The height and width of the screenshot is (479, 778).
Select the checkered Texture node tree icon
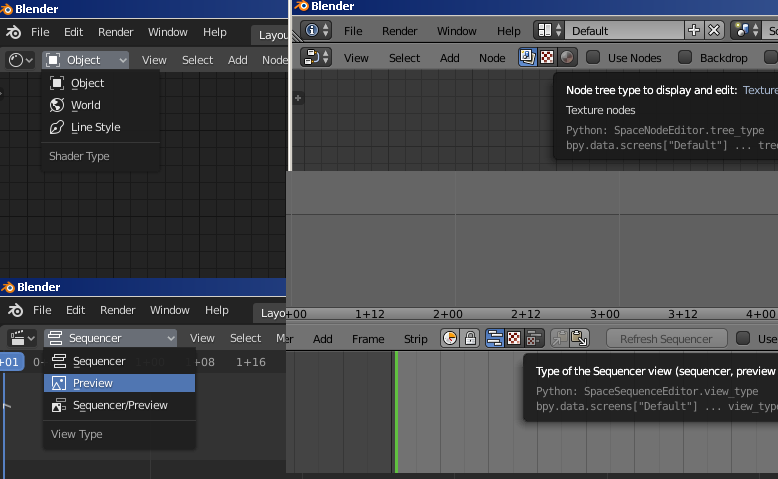(x=547, y=57)
